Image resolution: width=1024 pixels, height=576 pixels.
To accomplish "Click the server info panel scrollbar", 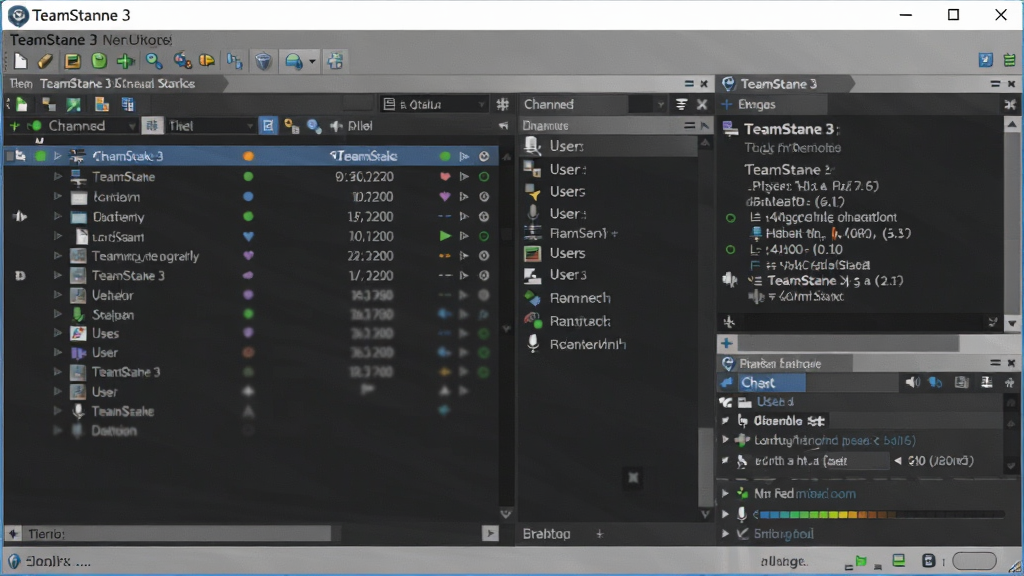I will point(1012,223).
